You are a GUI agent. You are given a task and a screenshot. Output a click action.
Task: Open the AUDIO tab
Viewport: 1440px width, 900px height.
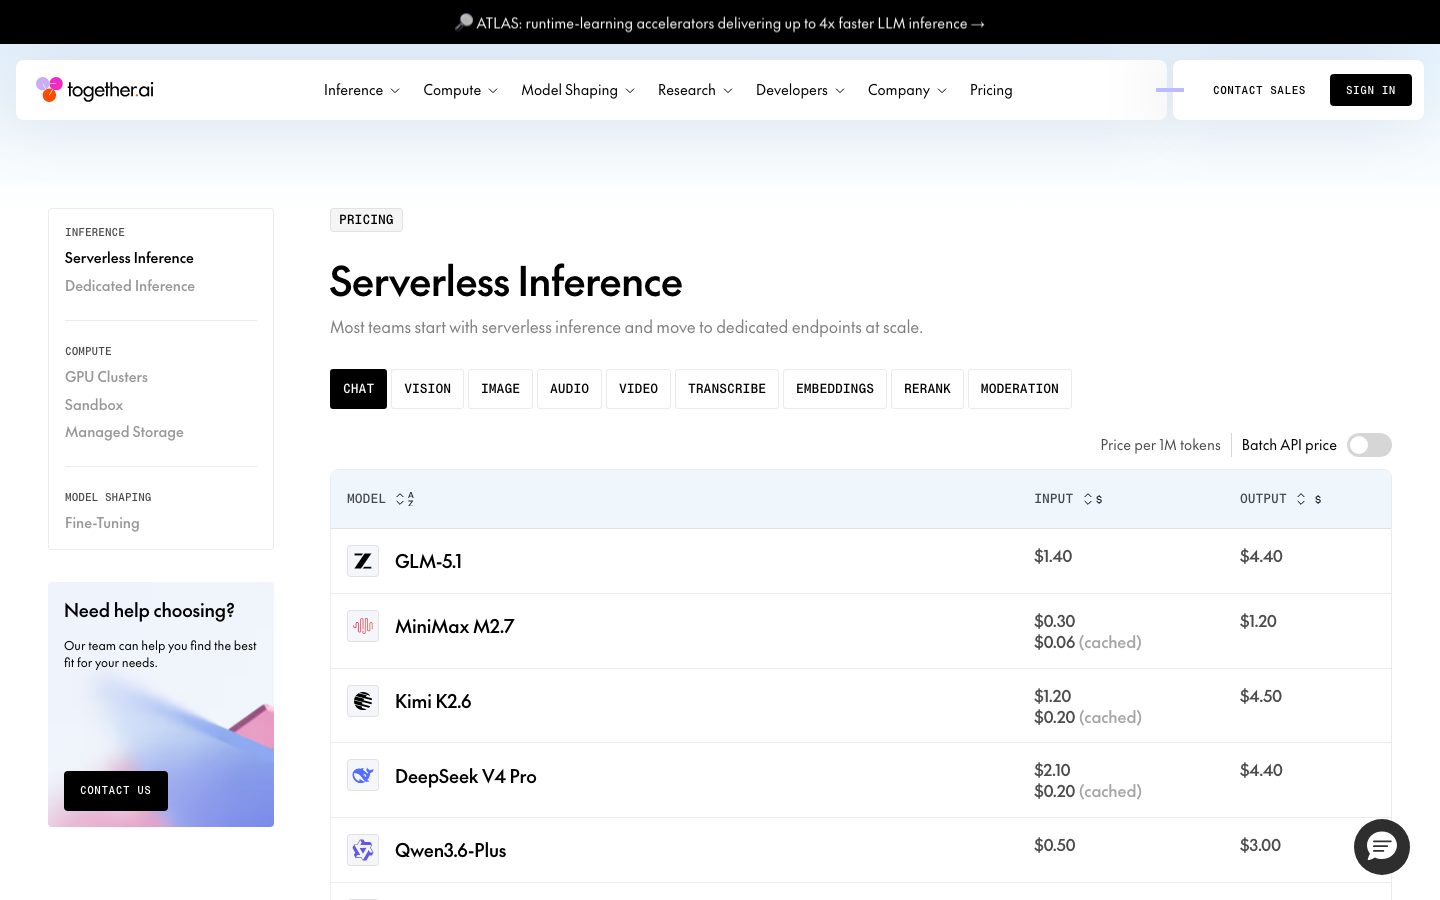coord(569,389)
